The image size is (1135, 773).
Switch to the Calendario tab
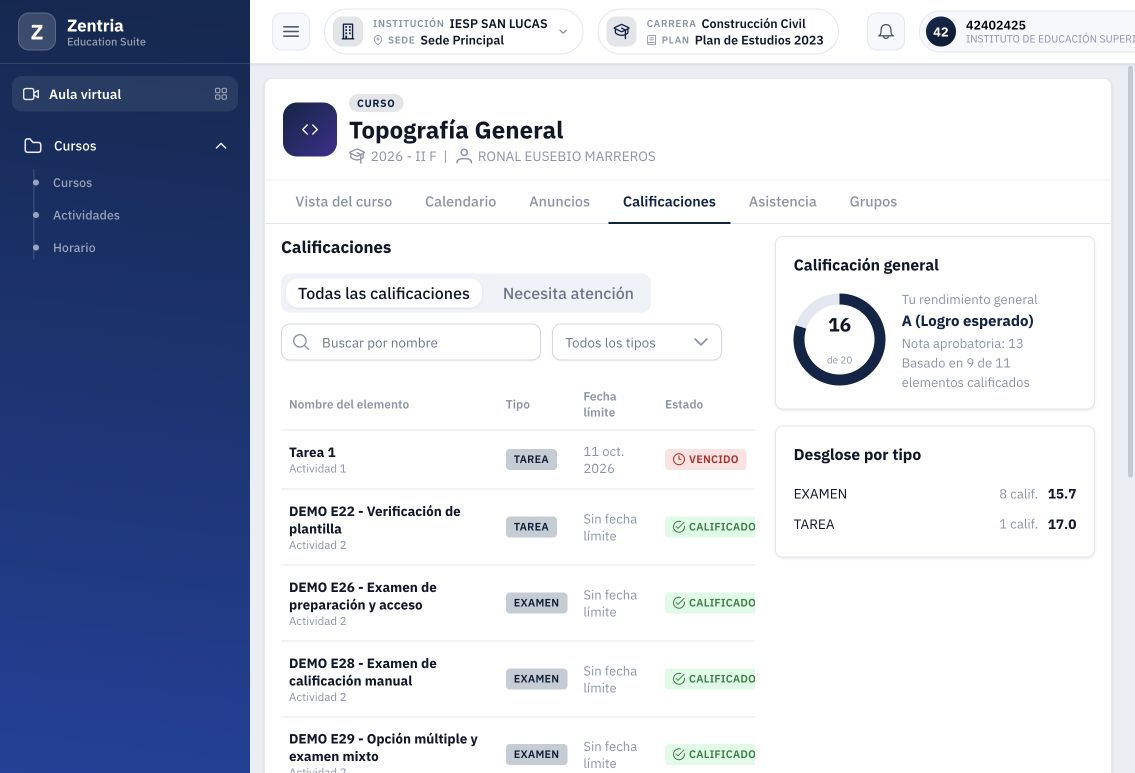460,202
